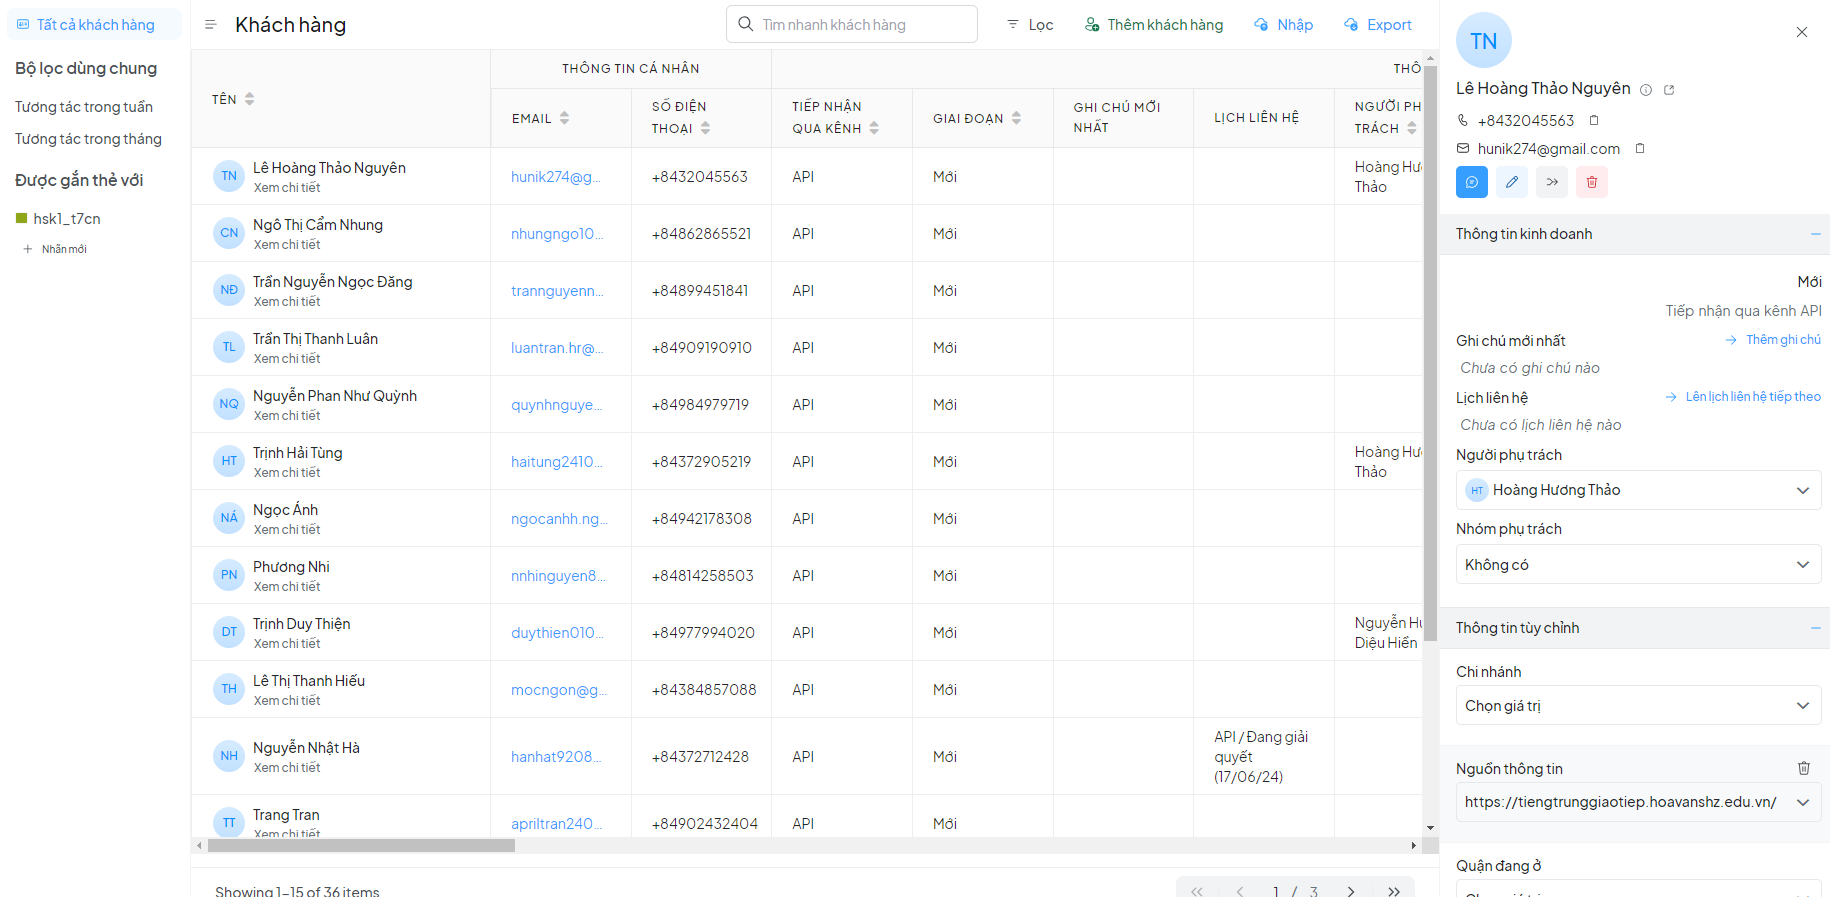This screenshot has width=1830, height=897.
Task: Open customer in new window icon
Action: pyautogui.click(x=1669, y=90)
